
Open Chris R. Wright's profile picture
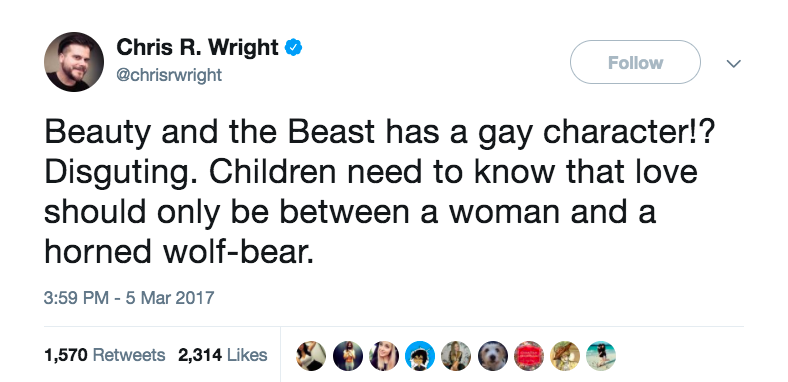coord(74,62)
